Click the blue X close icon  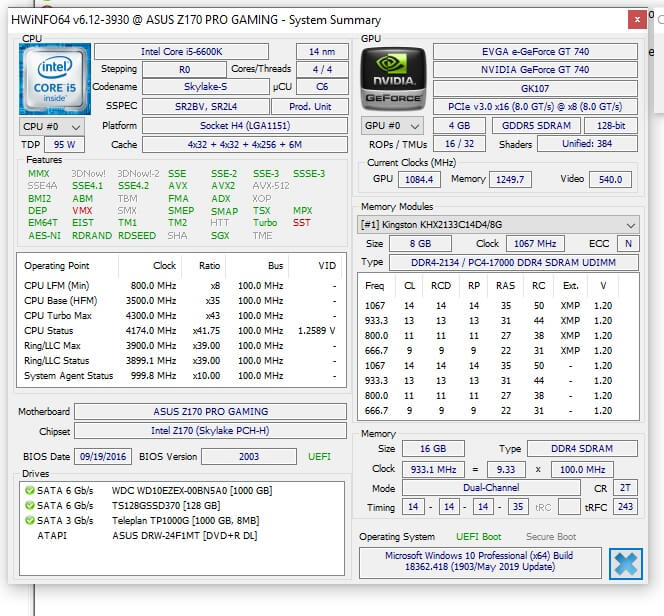(x=625, y=563)
